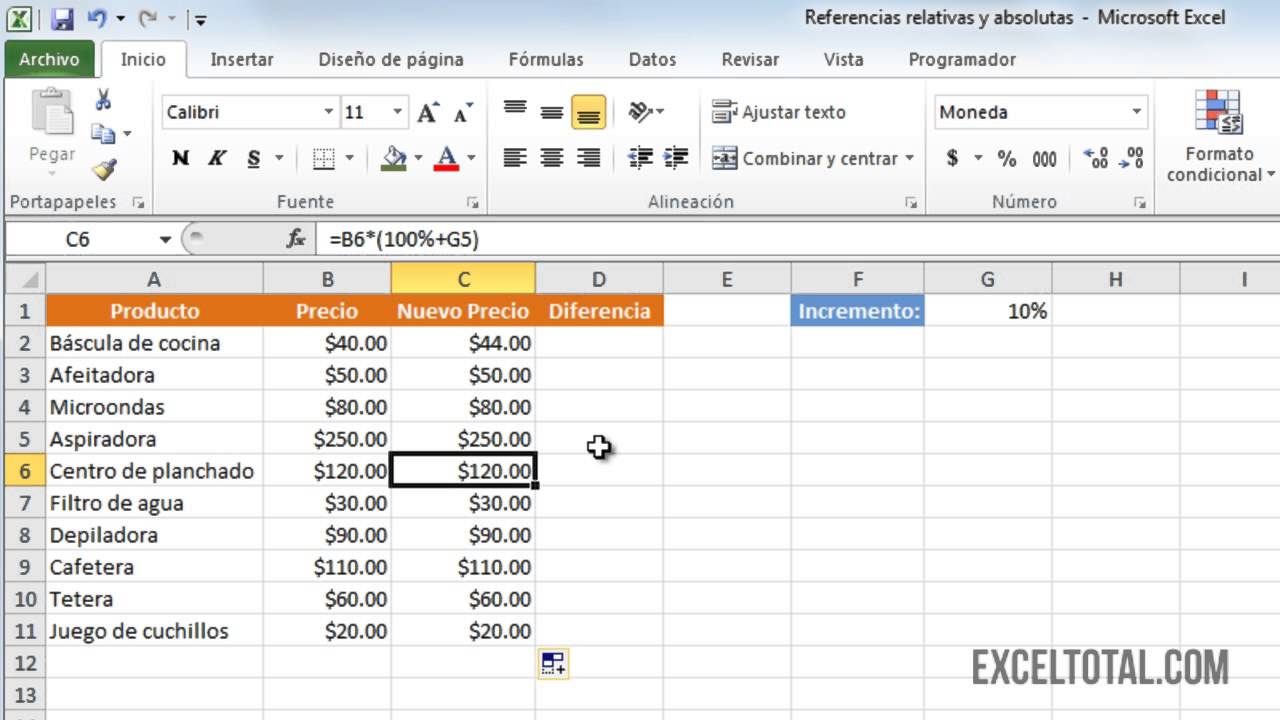Decrease font size with small A icon

(x=462, y=113)
